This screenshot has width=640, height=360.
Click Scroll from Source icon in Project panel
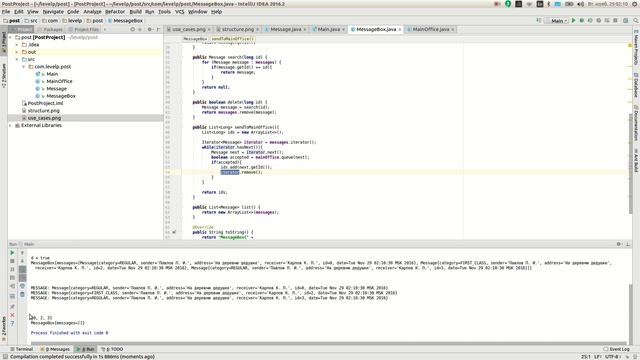(132, 29)
